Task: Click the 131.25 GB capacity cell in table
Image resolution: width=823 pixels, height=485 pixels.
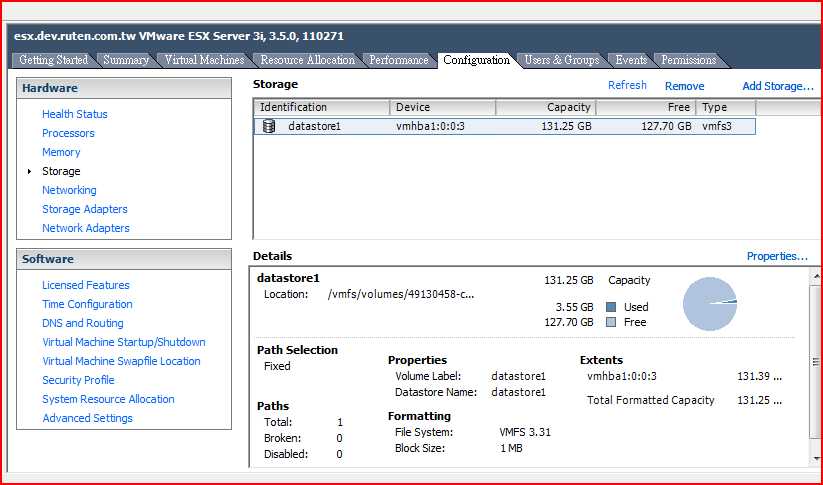Action: click(x=566, y=126)
